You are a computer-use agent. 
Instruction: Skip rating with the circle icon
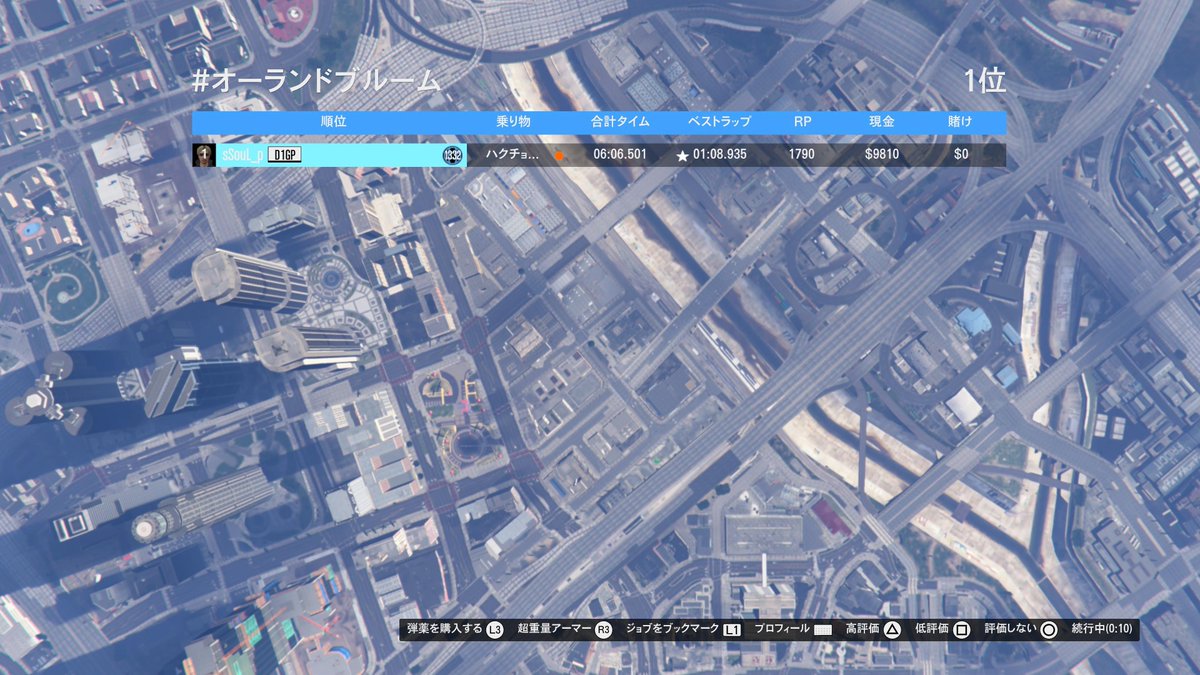[1048, 630]
